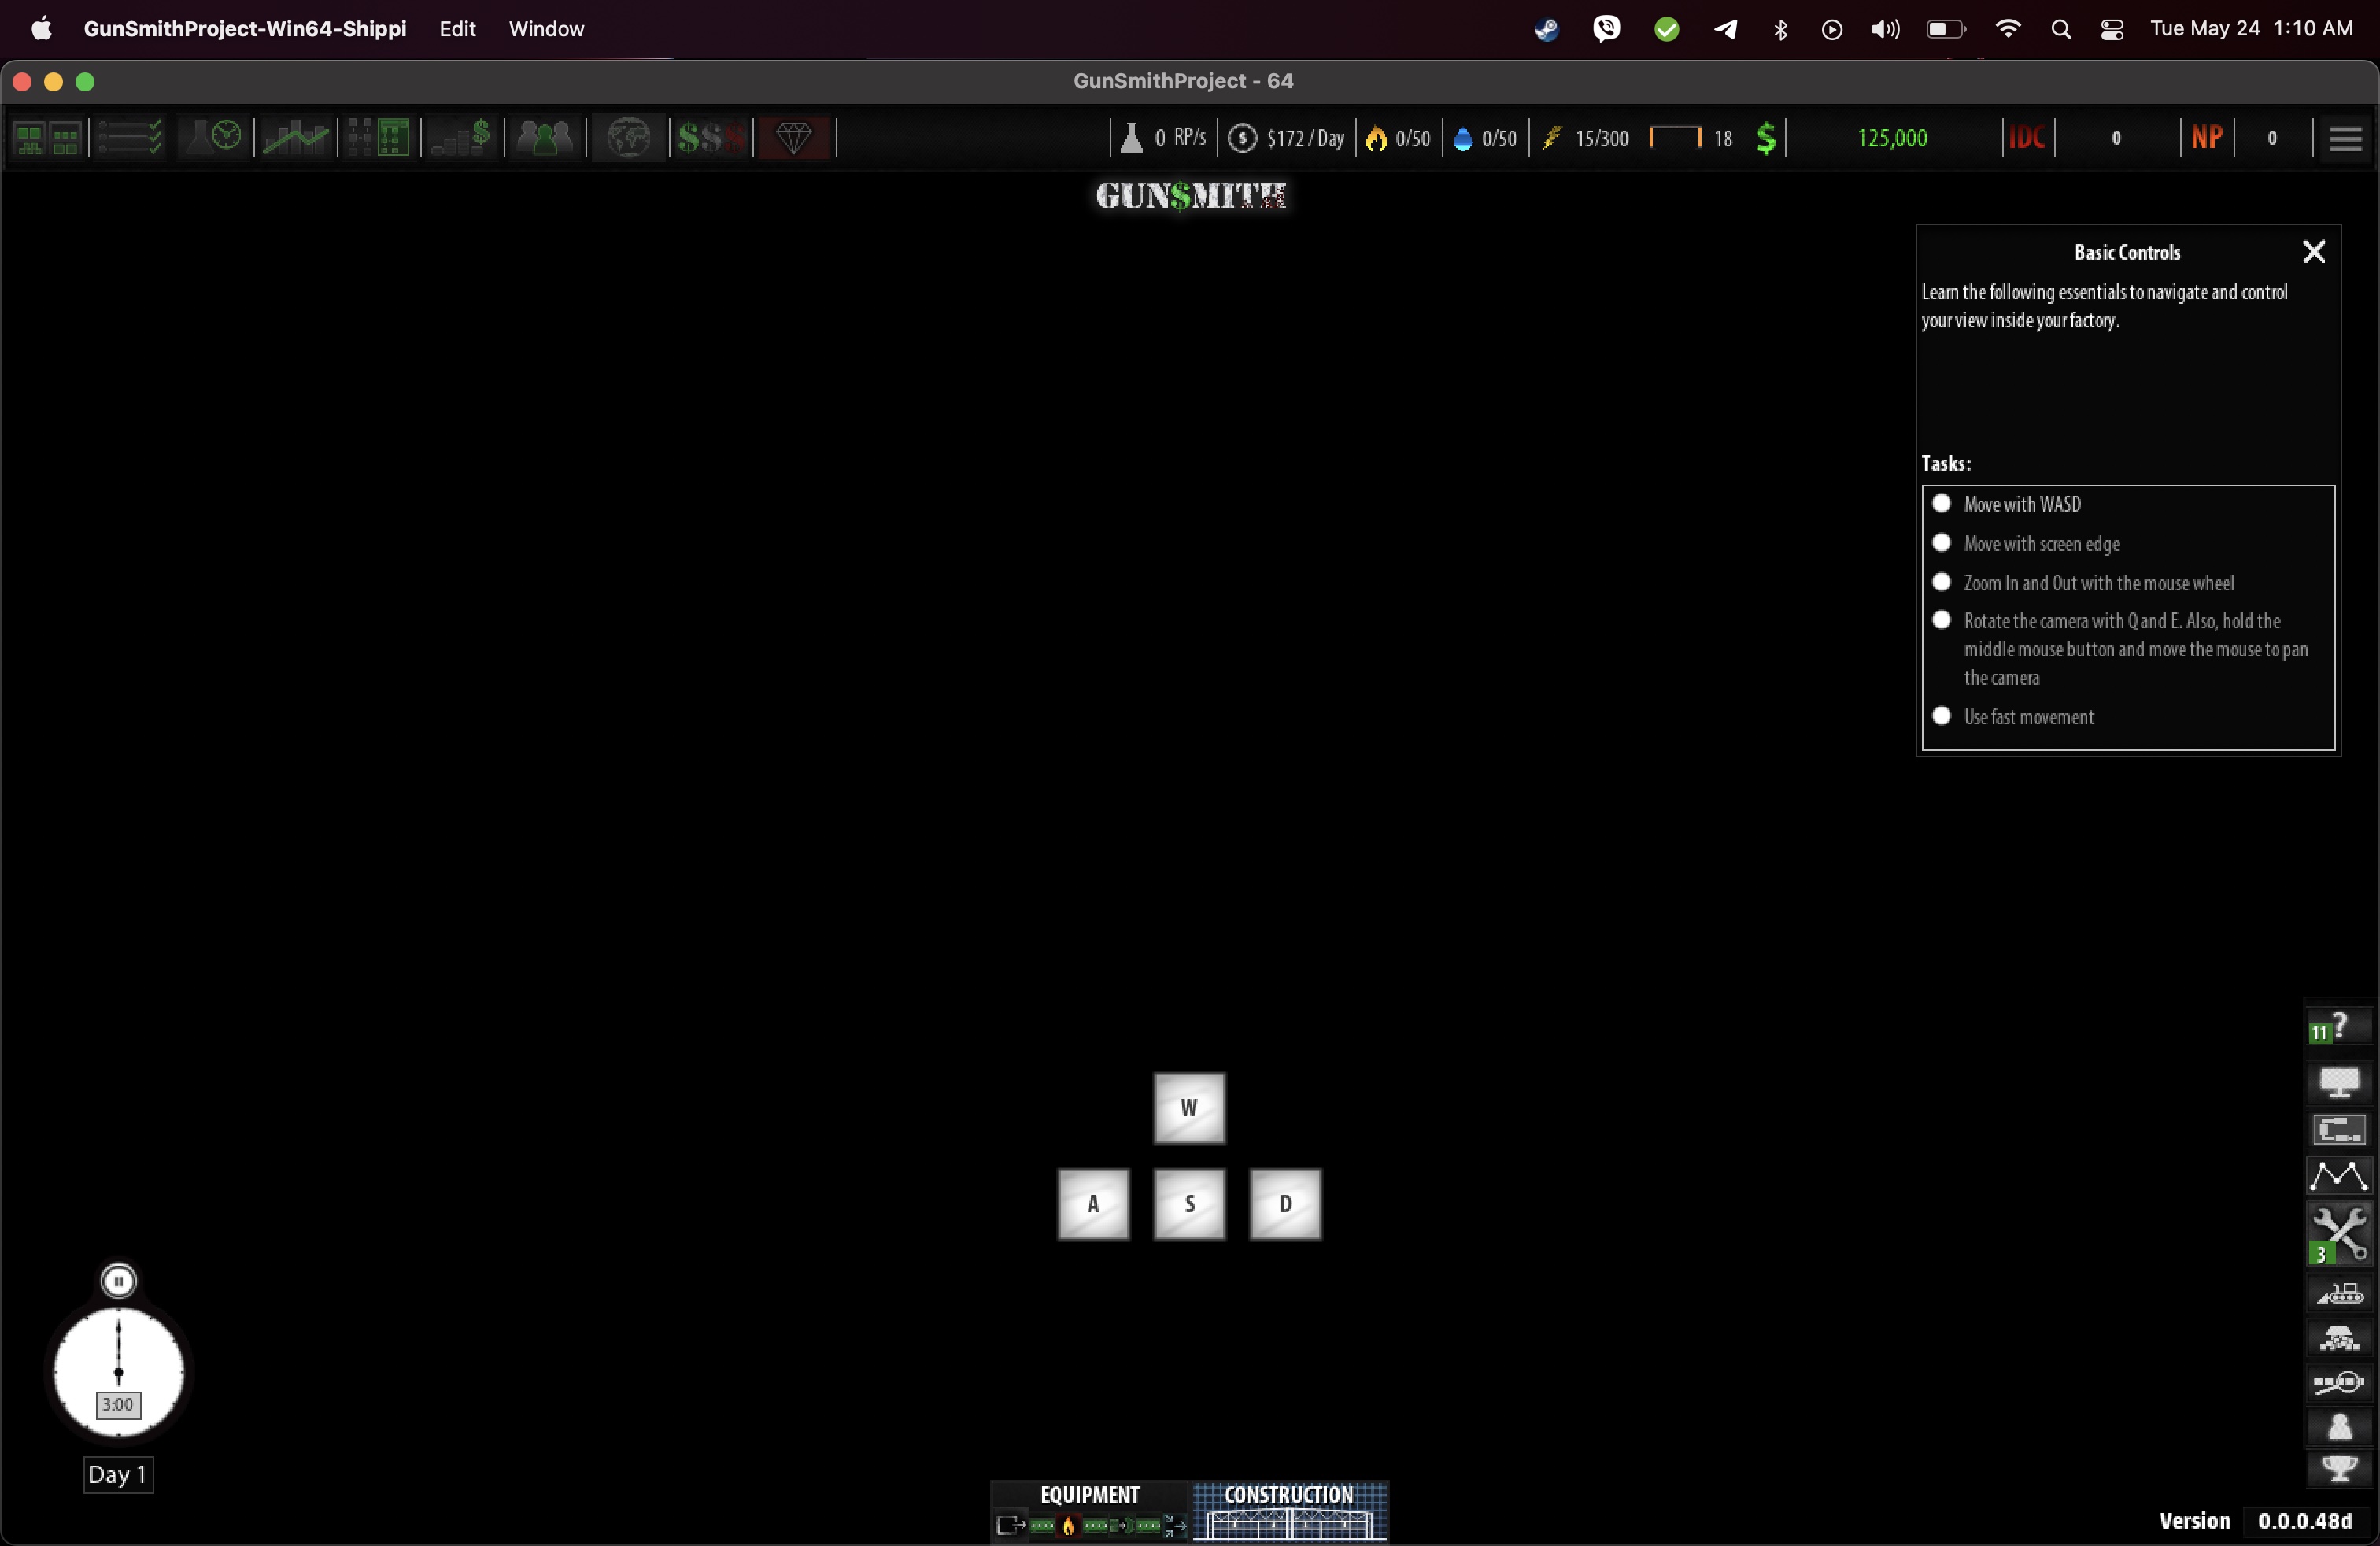Switch to the Construction tab

pos(1289,1511)
